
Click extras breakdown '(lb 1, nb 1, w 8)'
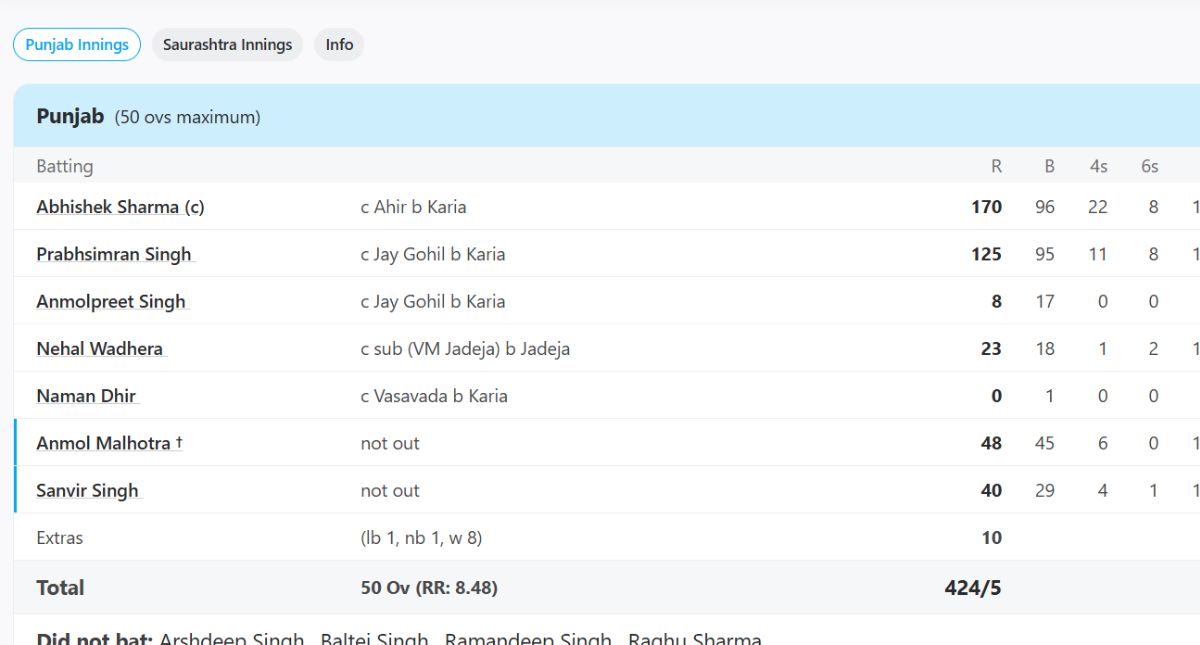coord(421,538)
